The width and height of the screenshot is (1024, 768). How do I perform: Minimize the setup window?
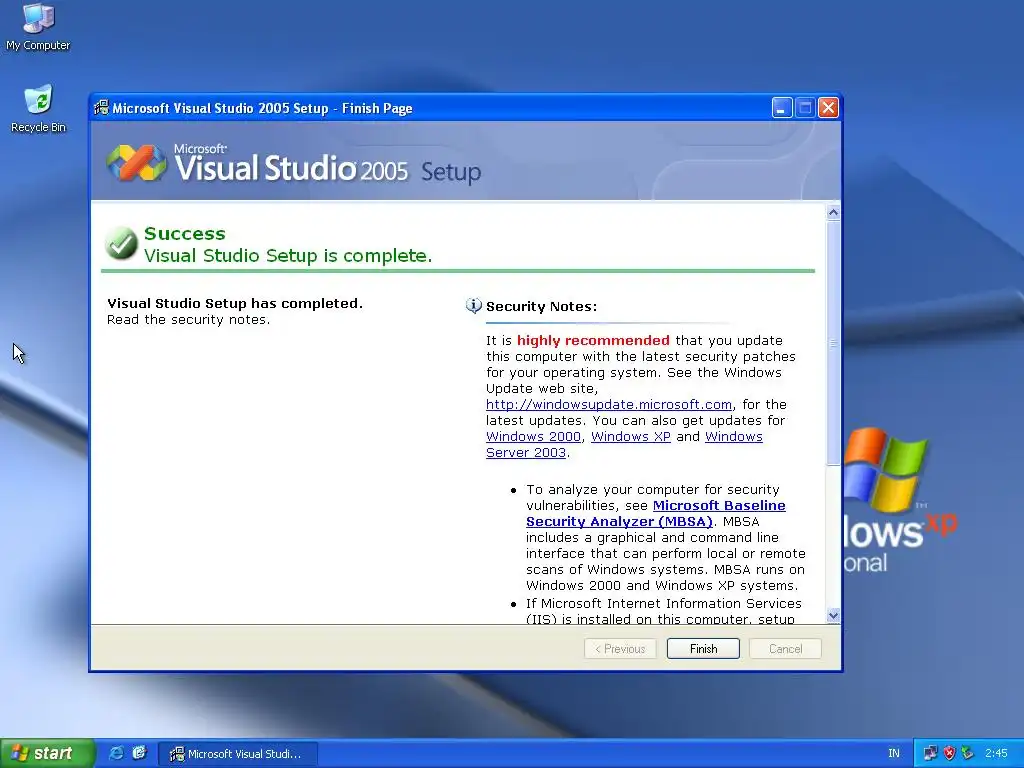[782, 108]
